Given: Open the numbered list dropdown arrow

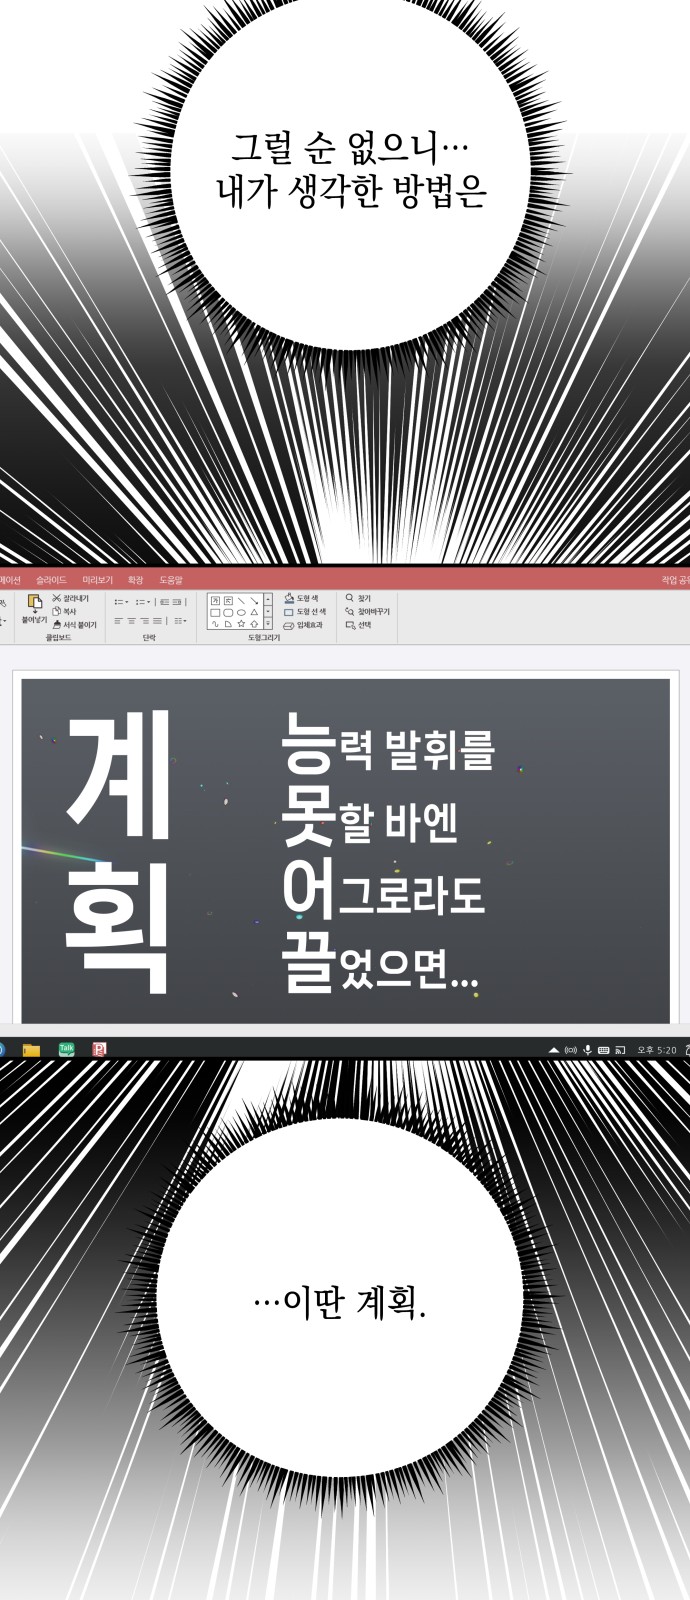Looking at the screenshot, I should (x=149, y=602).
